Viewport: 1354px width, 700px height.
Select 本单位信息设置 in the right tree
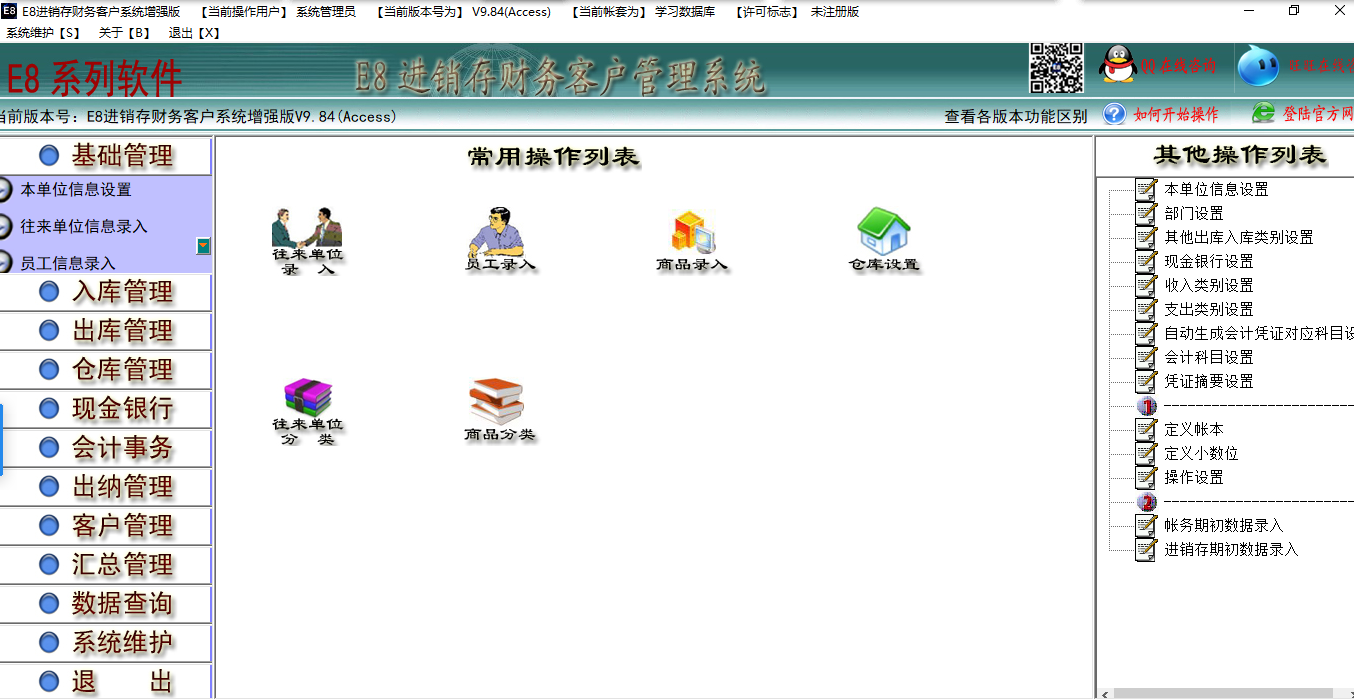(1216, 189)
